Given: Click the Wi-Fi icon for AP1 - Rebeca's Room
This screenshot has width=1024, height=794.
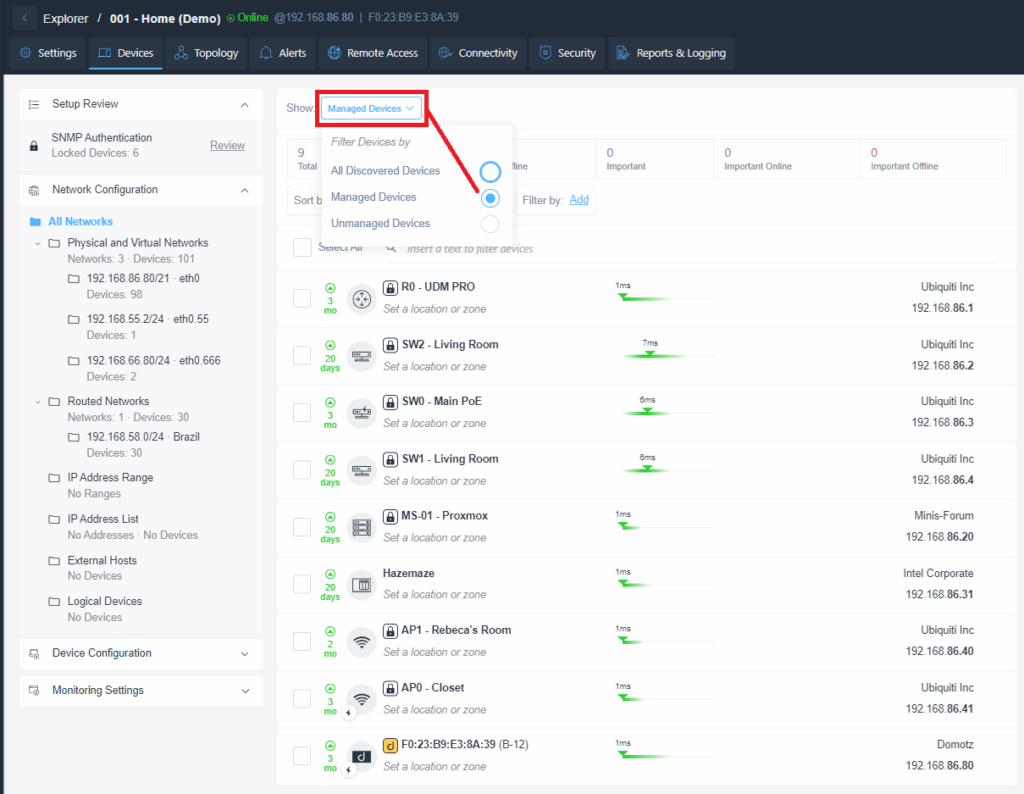Looking at the screenshot, I should (x=361, y=641).
